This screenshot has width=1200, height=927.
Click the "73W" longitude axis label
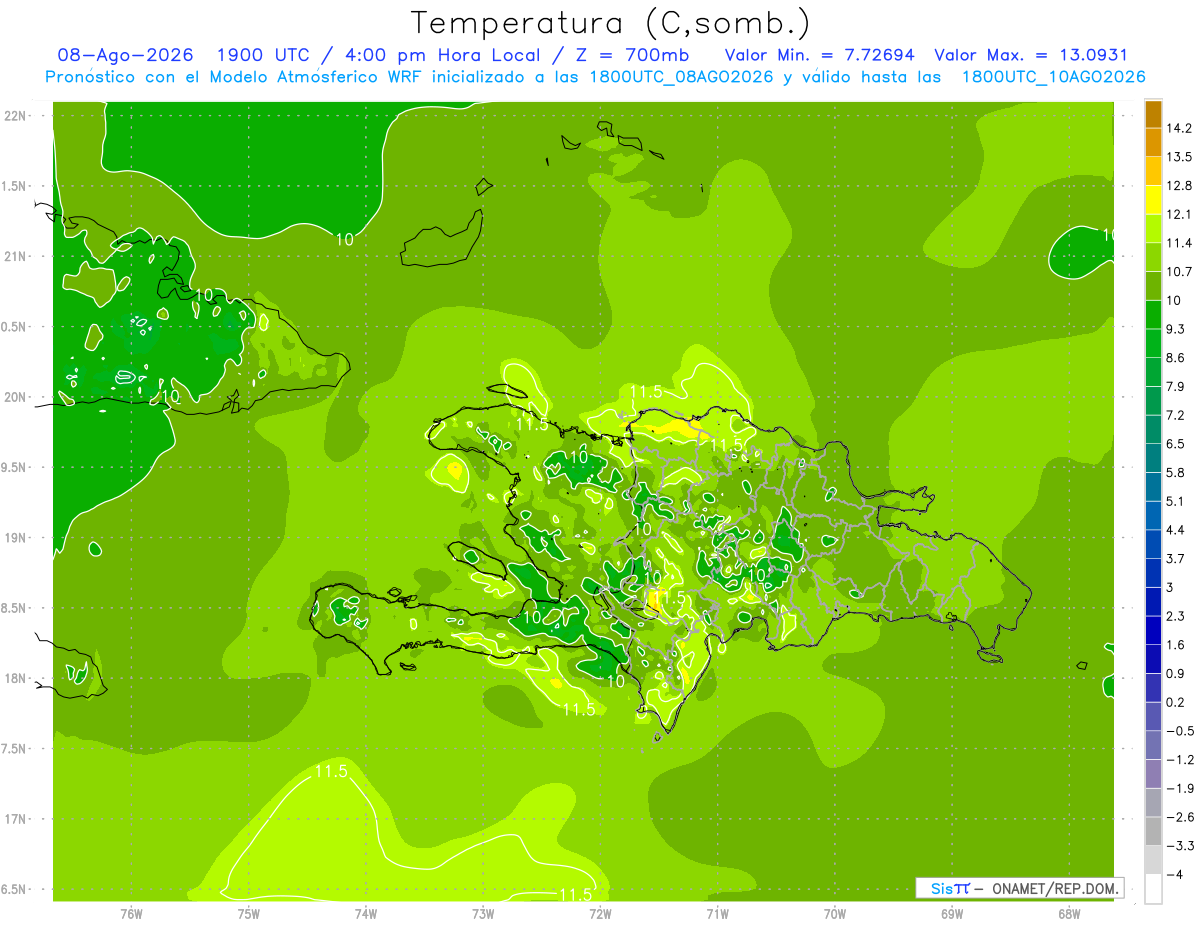(483, 913)
